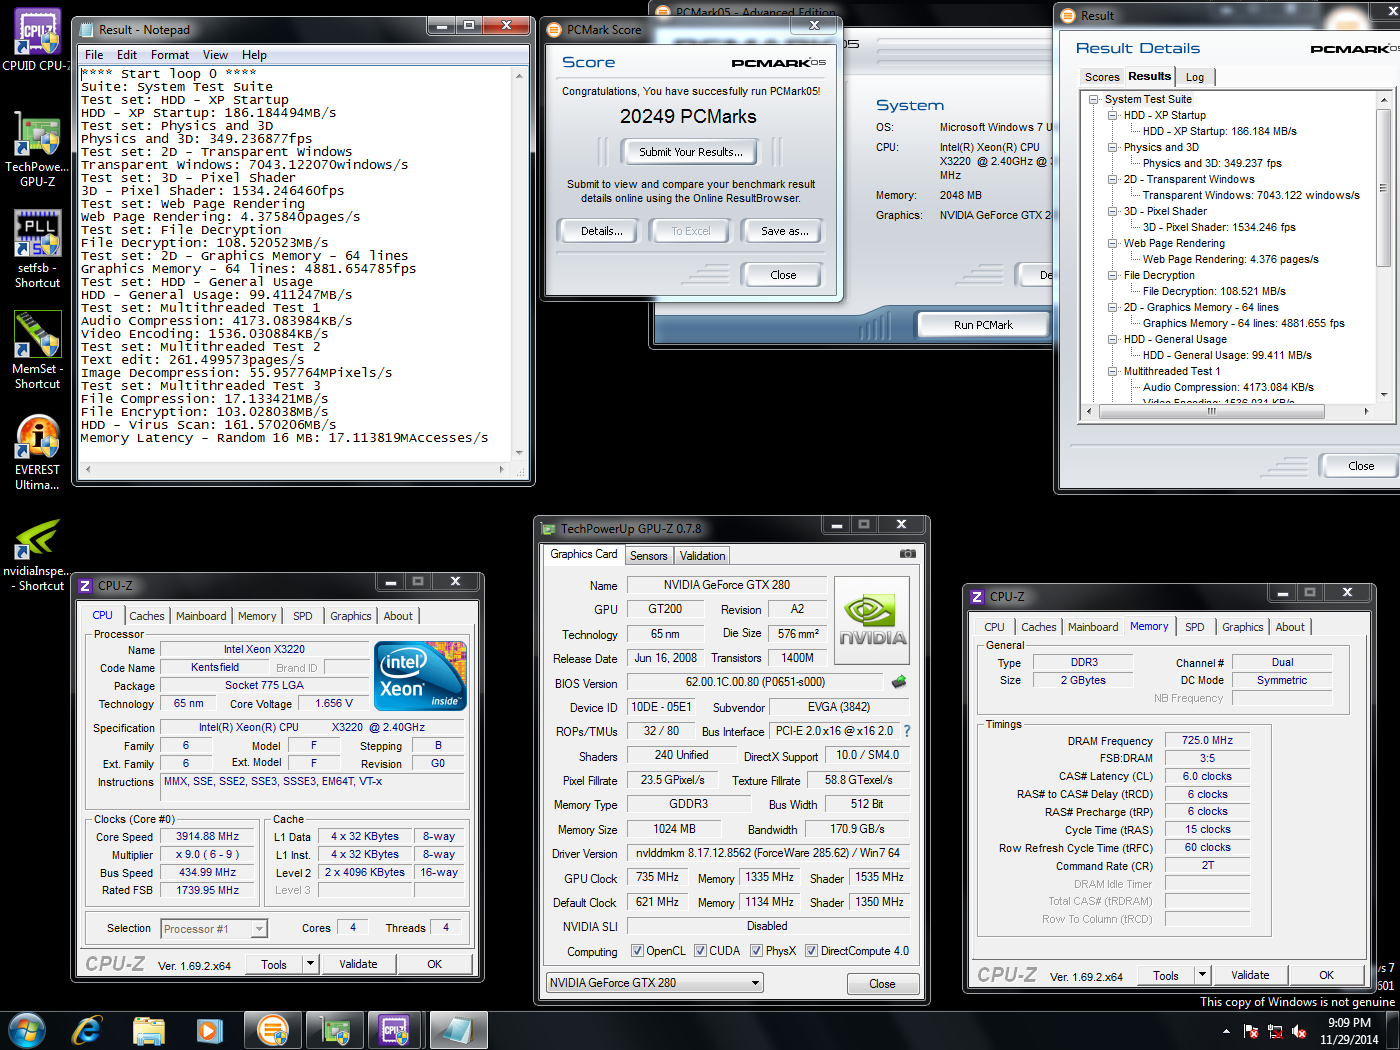The width and height of the screenshot is (1400, 1050).
Task: Open the TechPowerUp GPU-Z desktop shortcut
Action: (x=37, y=147)
